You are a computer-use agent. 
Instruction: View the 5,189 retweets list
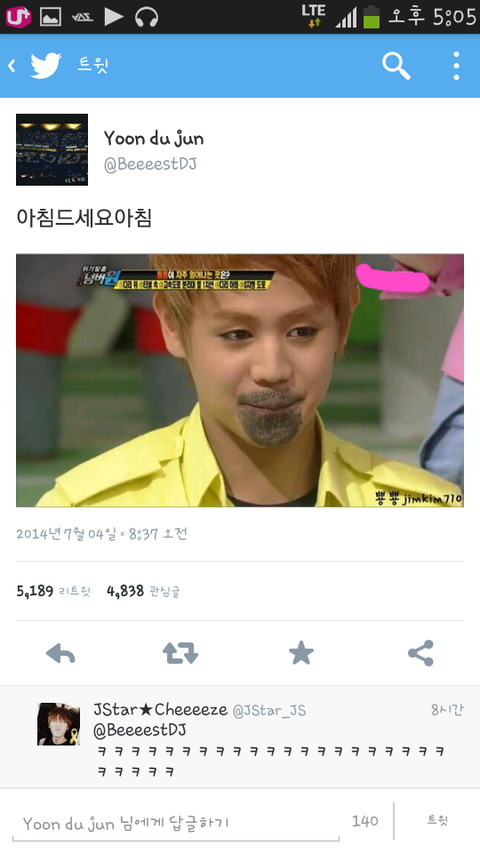click(53, 591)
